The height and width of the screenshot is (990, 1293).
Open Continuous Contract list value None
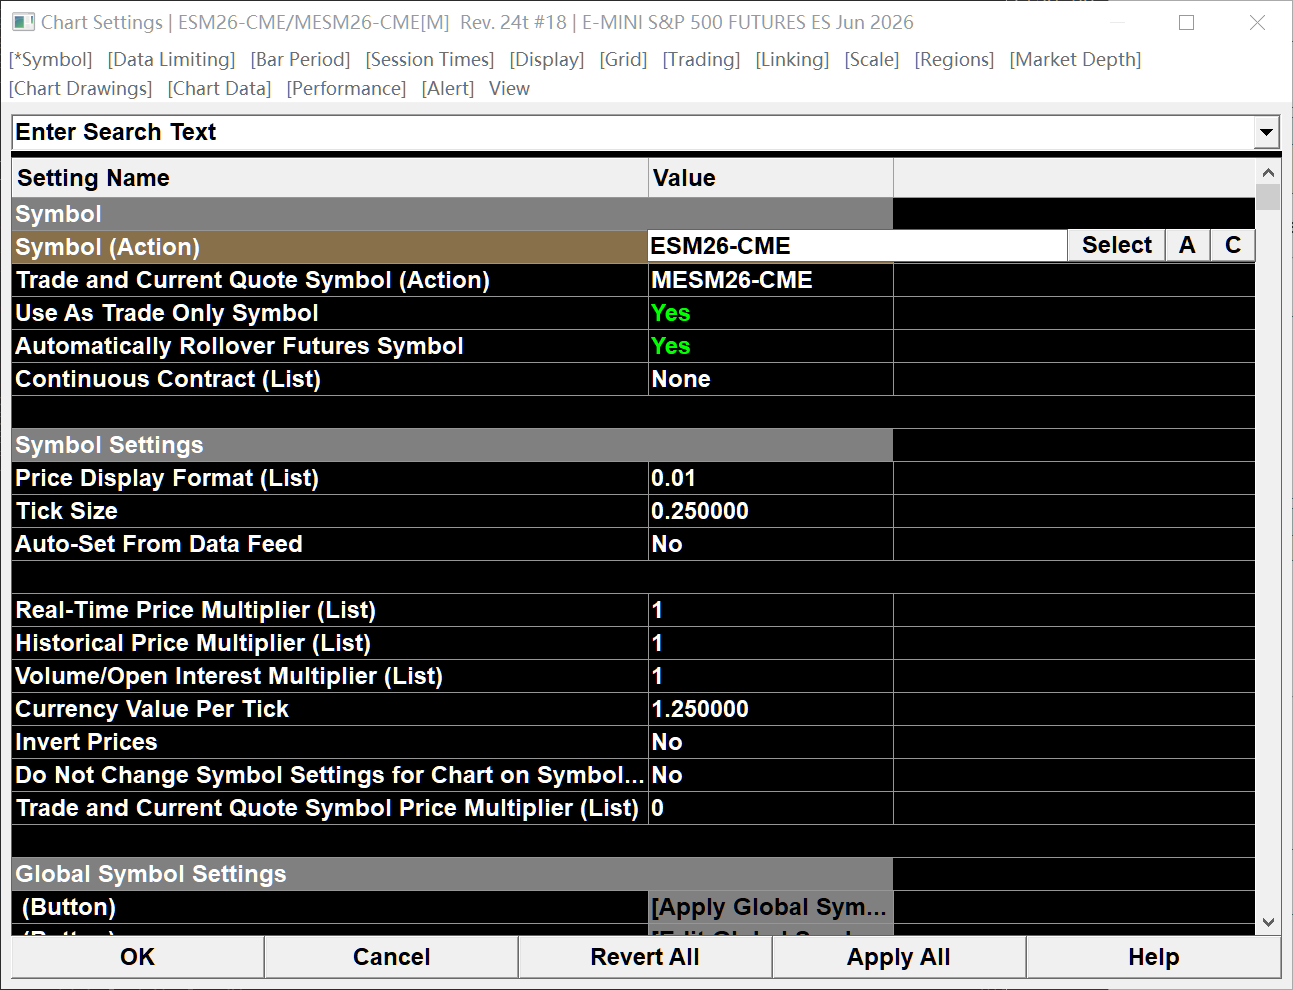point(771,379)
